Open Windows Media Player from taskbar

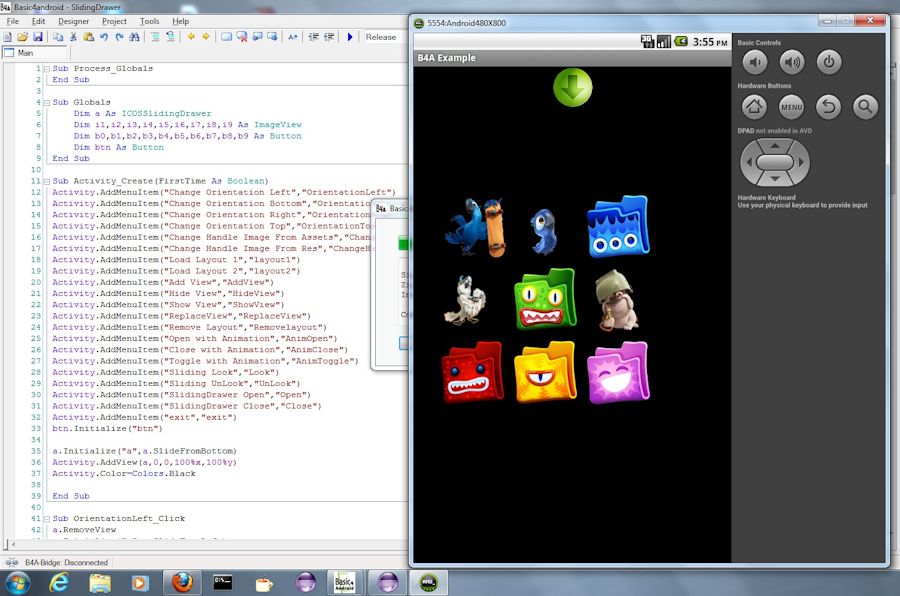point(139,583)
